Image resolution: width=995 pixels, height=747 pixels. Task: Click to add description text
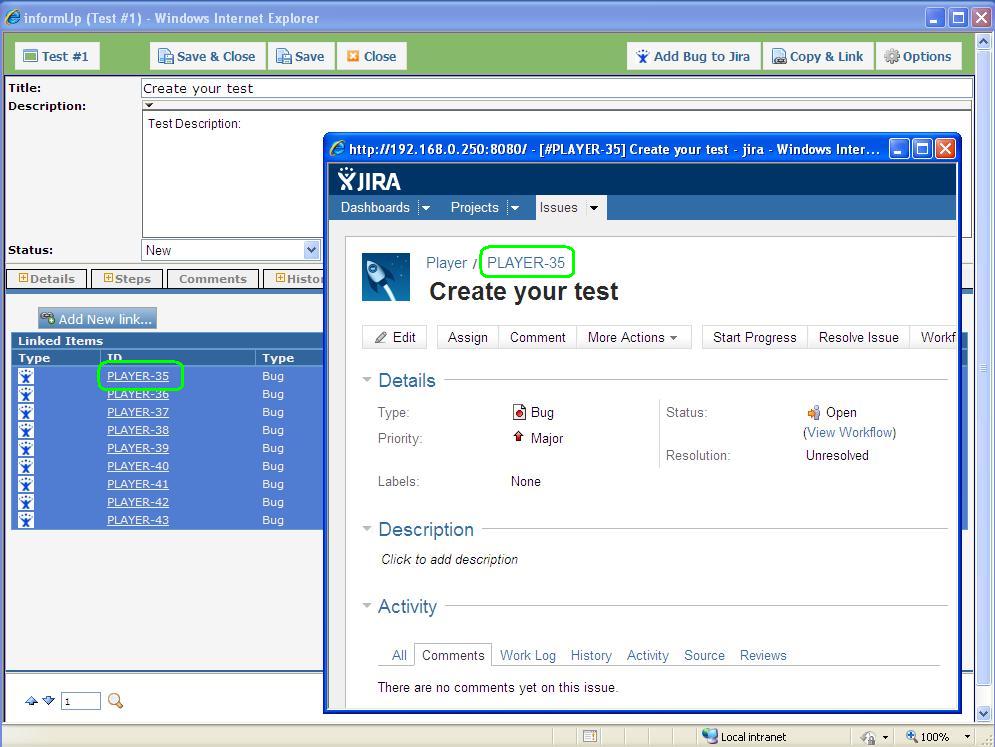(449, 559)
